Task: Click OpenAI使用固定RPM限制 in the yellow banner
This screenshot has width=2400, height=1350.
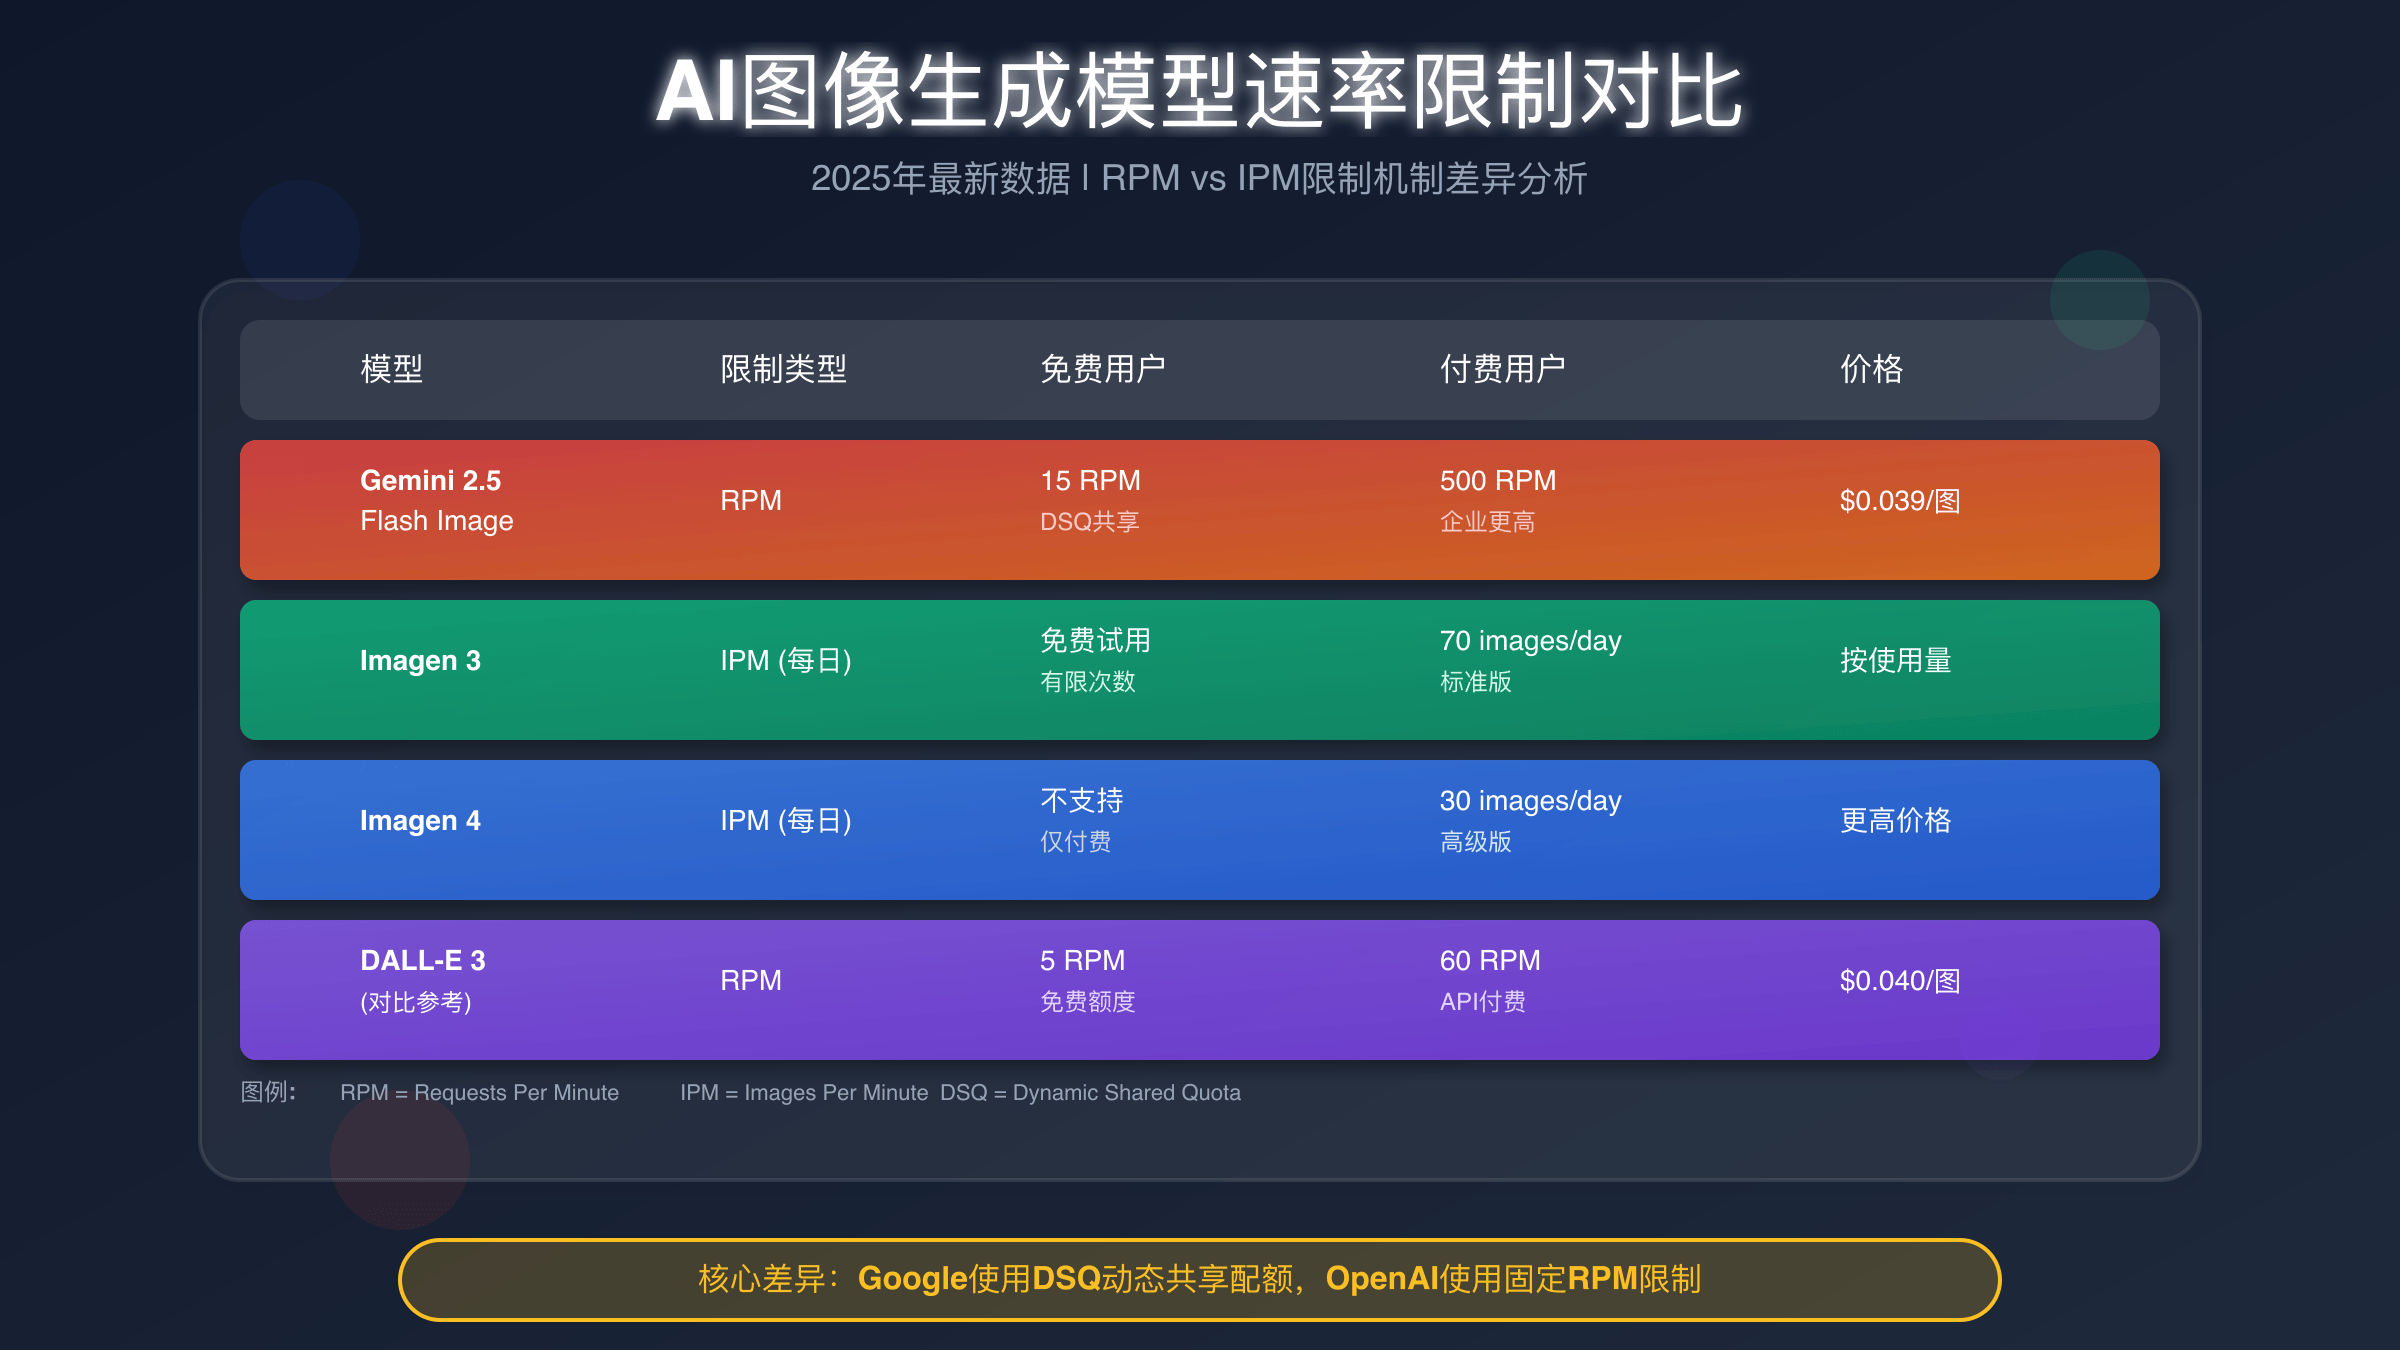Action: [x=1513, y=1279]
